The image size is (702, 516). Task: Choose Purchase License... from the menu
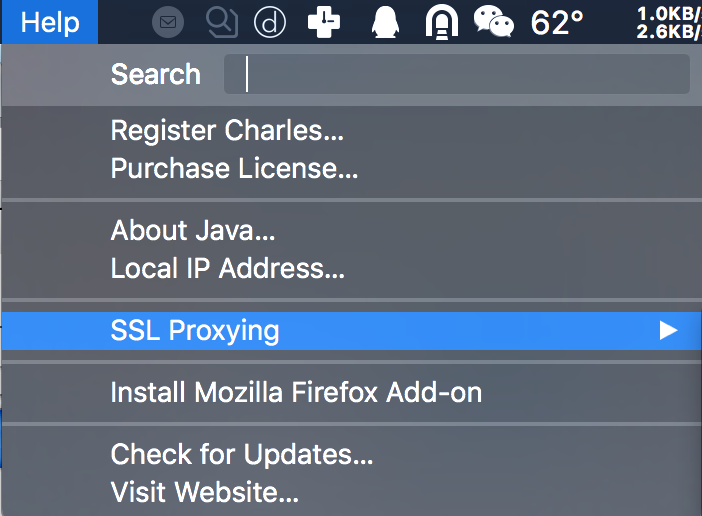(234, 169)
